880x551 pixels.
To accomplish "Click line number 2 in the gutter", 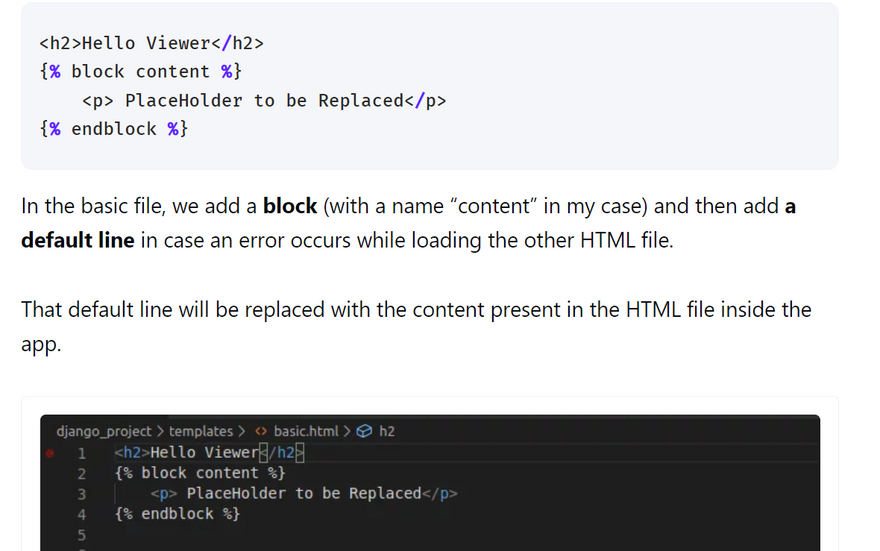I will point(81,473).
